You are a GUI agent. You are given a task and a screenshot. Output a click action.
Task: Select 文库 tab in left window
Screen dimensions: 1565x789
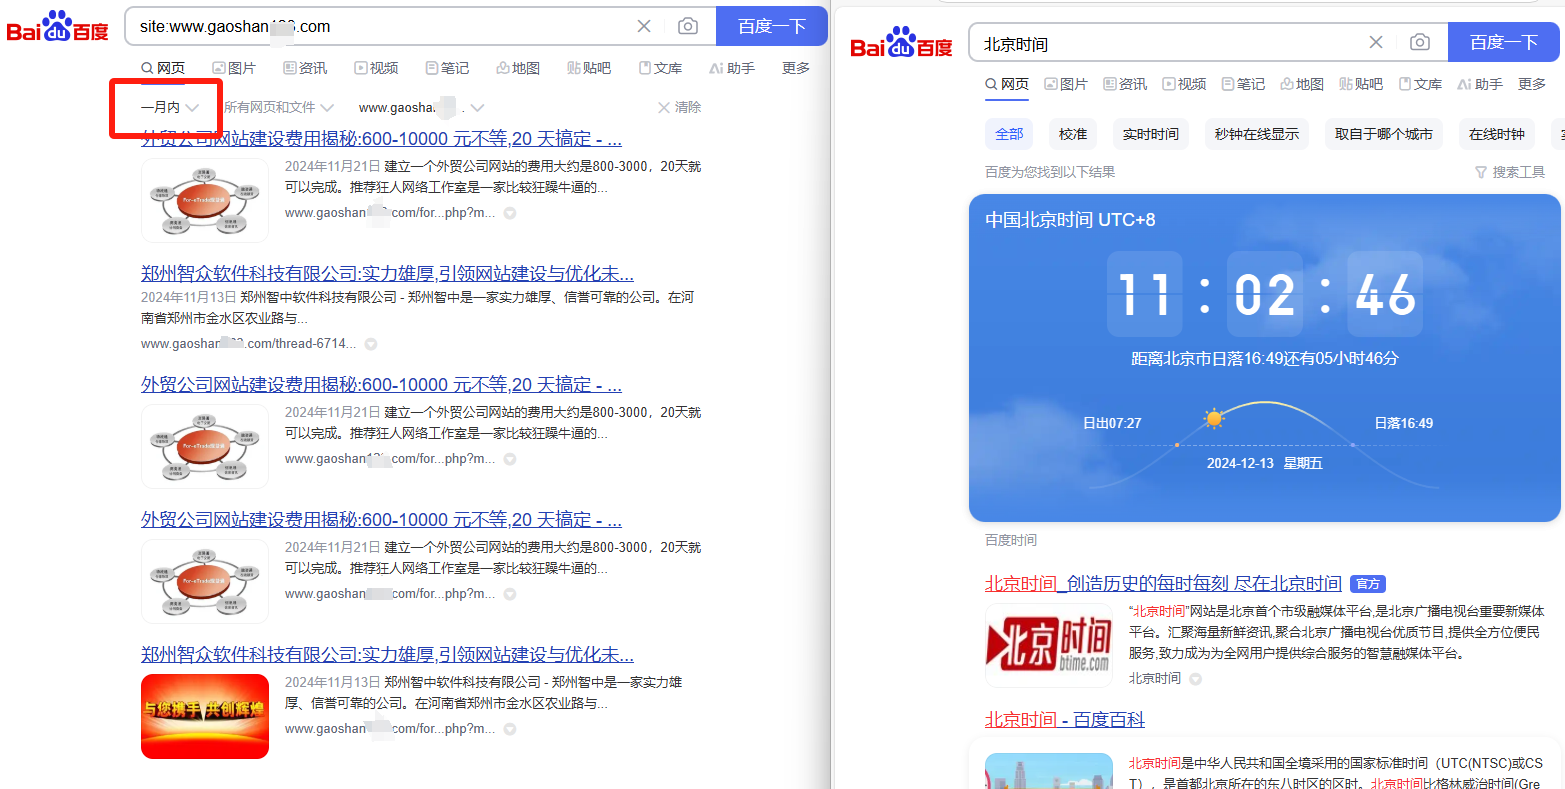(660, 68)
